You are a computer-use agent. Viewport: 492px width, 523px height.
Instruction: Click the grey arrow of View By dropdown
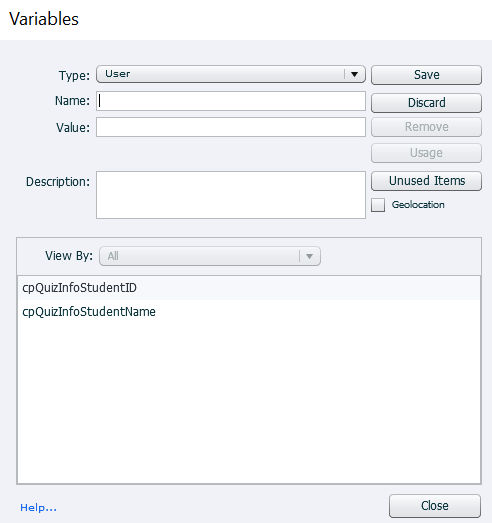click(x=310, y=256)
